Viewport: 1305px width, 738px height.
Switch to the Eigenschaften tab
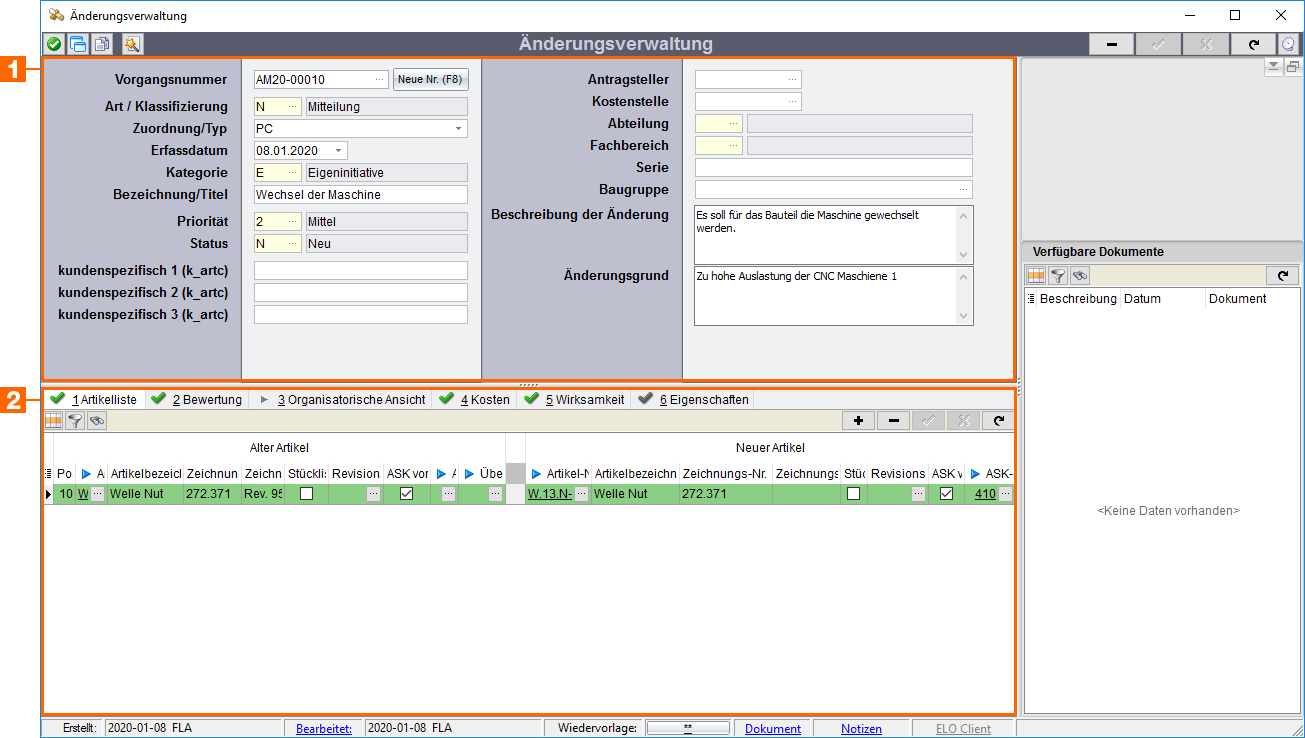click(693, 399)
